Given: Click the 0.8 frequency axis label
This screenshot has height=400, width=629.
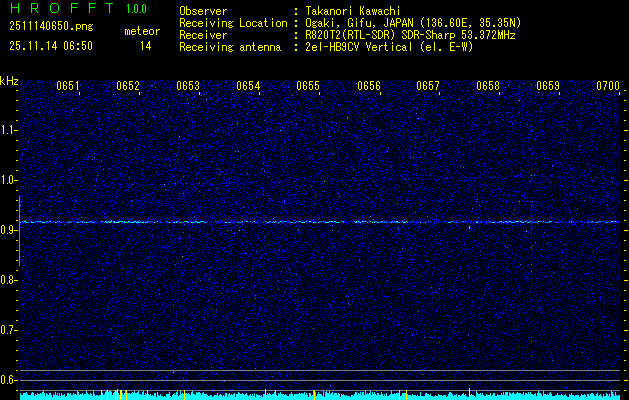Looking at the screenshot, I should pos(9,279).
